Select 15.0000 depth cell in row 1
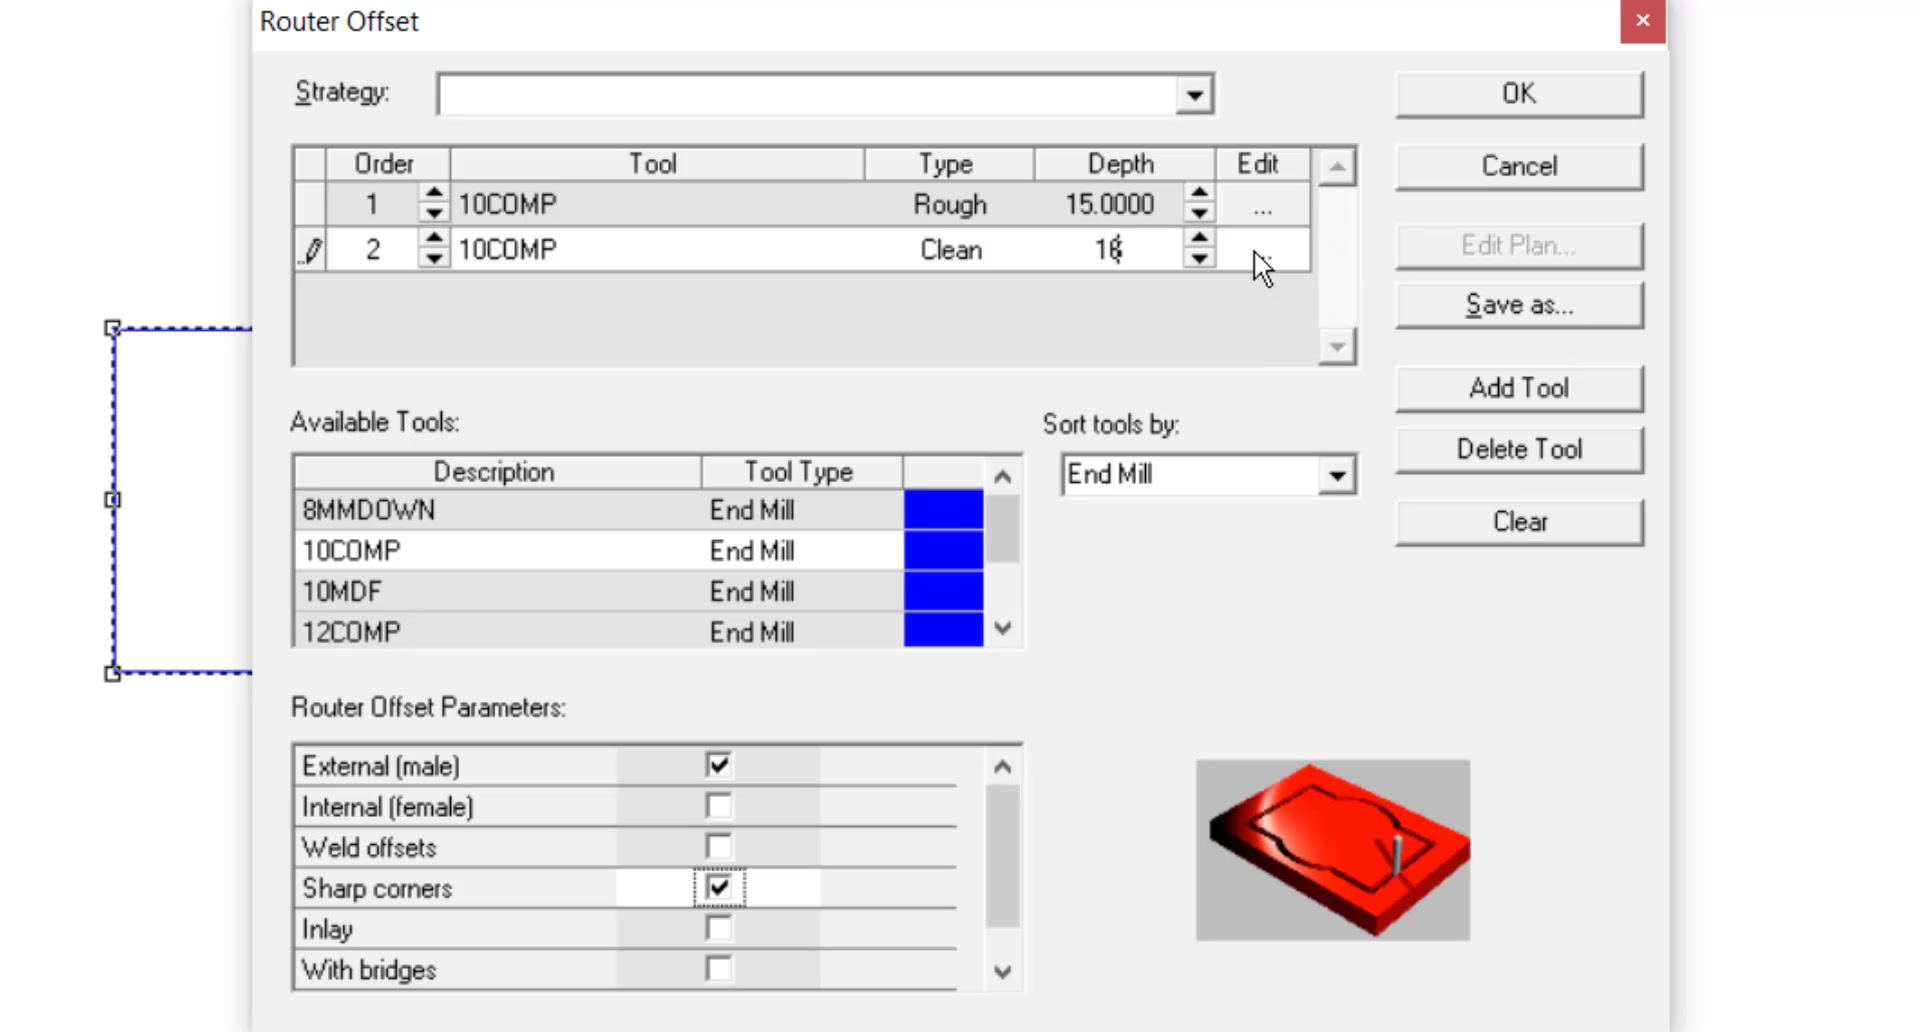 point(1109,205)
